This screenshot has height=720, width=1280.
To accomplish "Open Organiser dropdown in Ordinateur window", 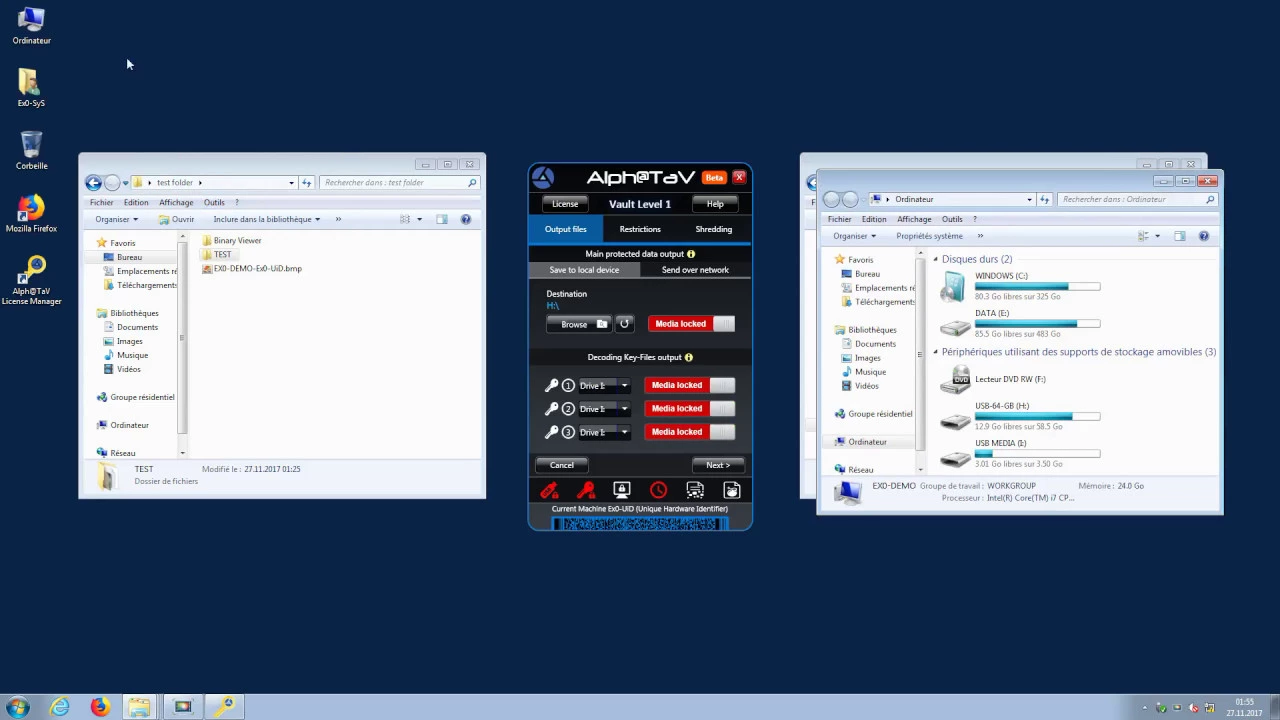I will click(855, 236).
